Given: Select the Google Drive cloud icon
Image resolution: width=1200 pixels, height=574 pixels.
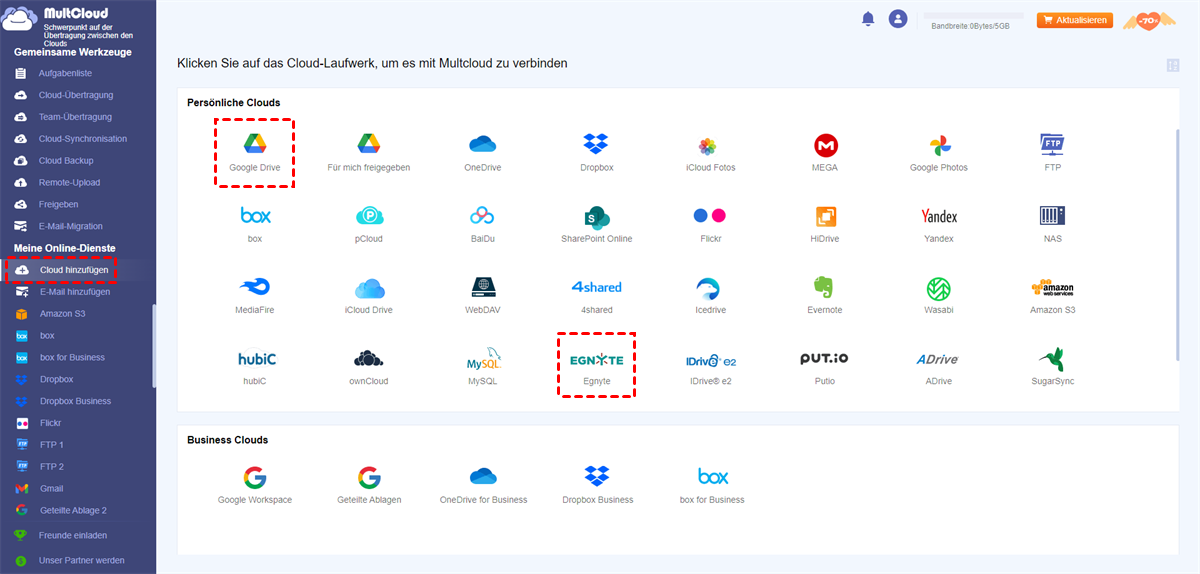Looking at the screenshot, I should pyautogui.click(x=255, y=145).
